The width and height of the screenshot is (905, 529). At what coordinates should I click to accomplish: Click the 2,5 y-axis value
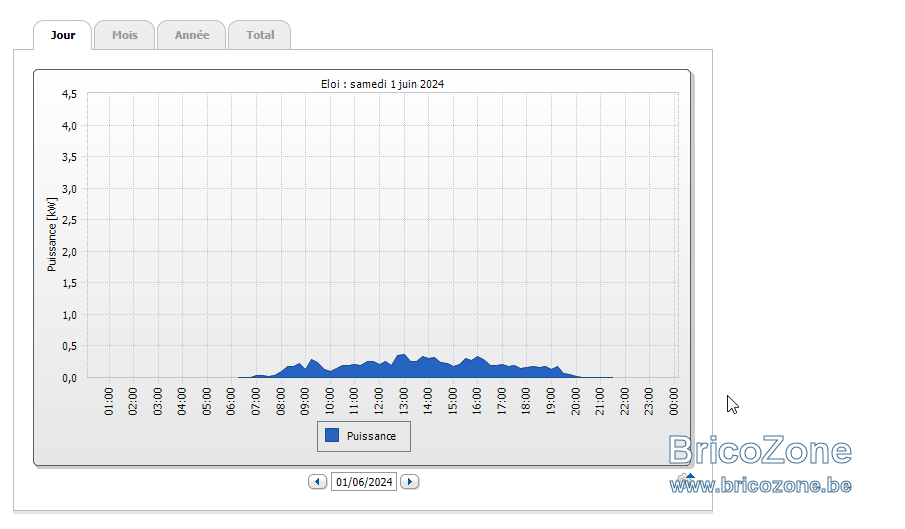pyautogui.click(x=69, y=220)
